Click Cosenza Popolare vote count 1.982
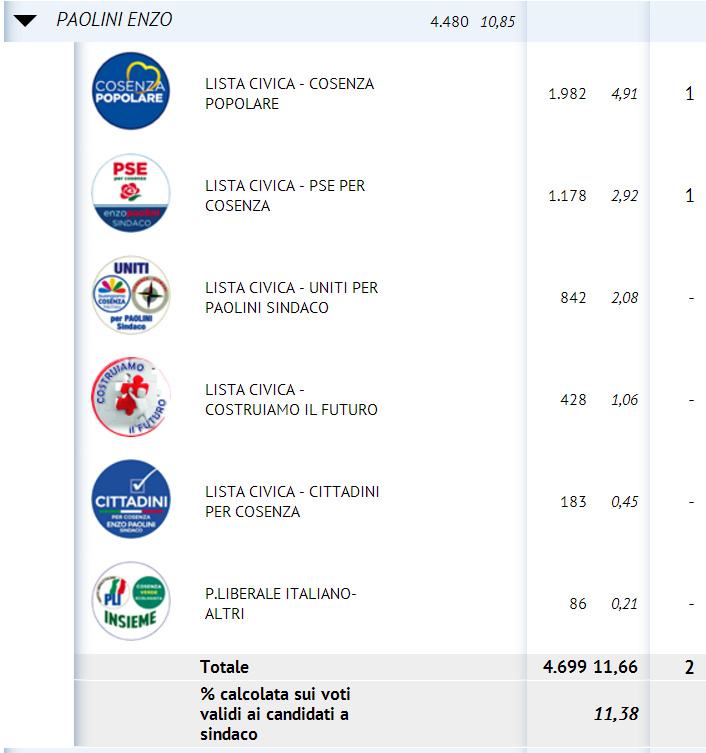The width and height of the screenshot is (706, 753). [x=567, y=95]
